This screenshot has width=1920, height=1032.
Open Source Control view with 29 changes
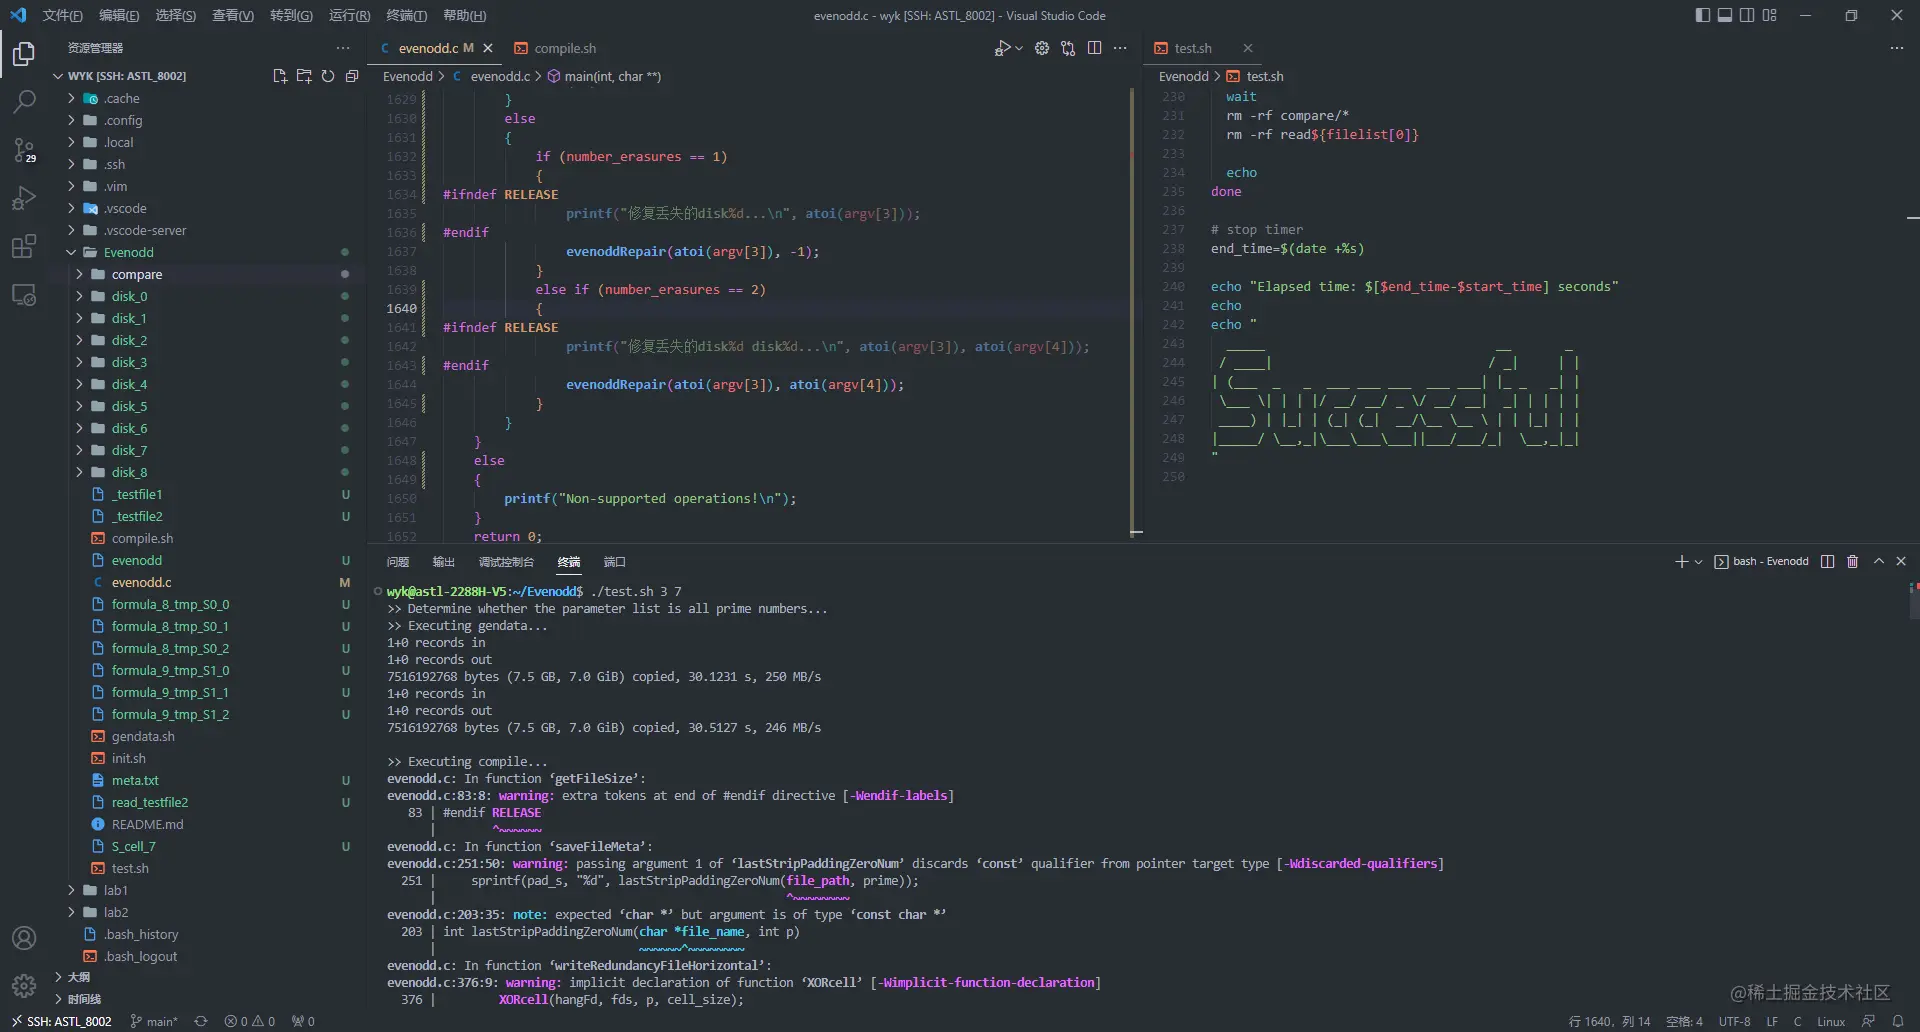[24, 150]
